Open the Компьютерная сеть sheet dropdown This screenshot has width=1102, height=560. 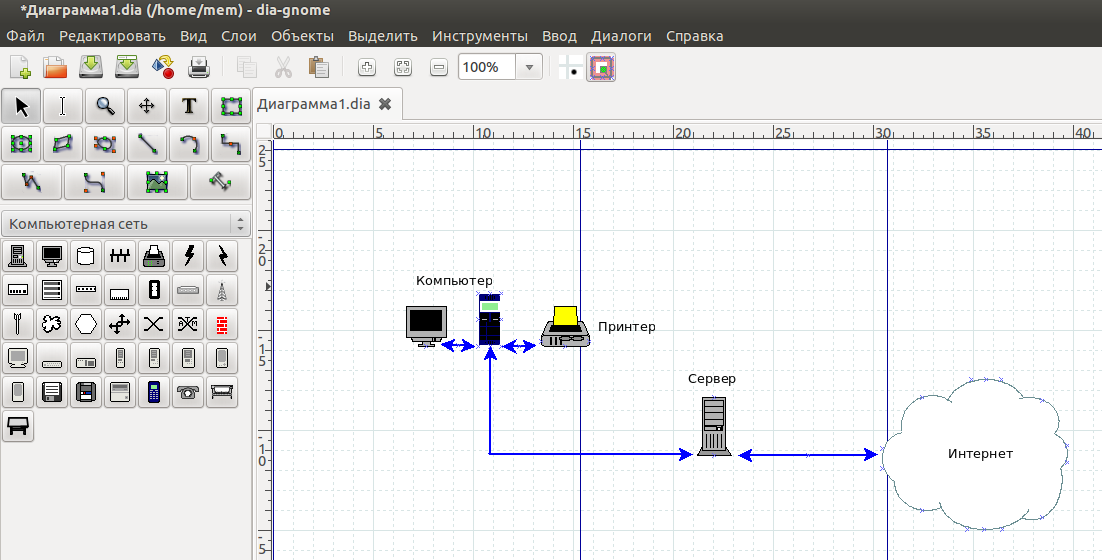coord(126,224)
